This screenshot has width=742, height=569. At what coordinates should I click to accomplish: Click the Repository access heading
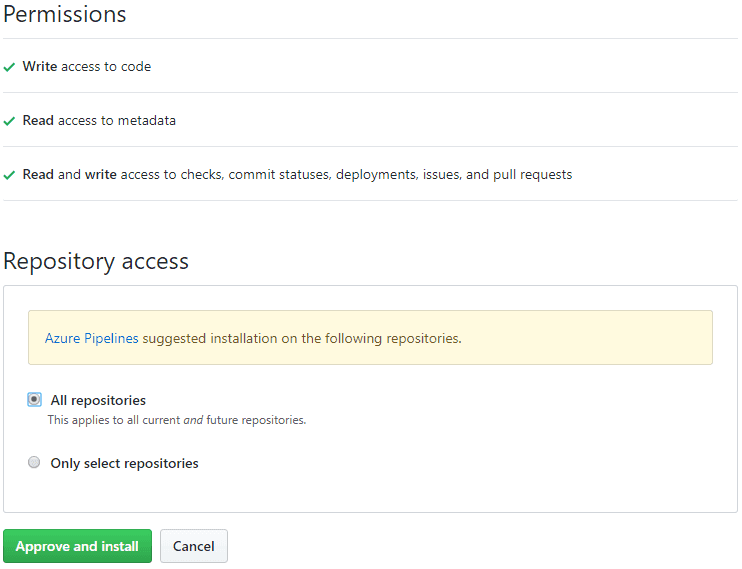(96, 261)
